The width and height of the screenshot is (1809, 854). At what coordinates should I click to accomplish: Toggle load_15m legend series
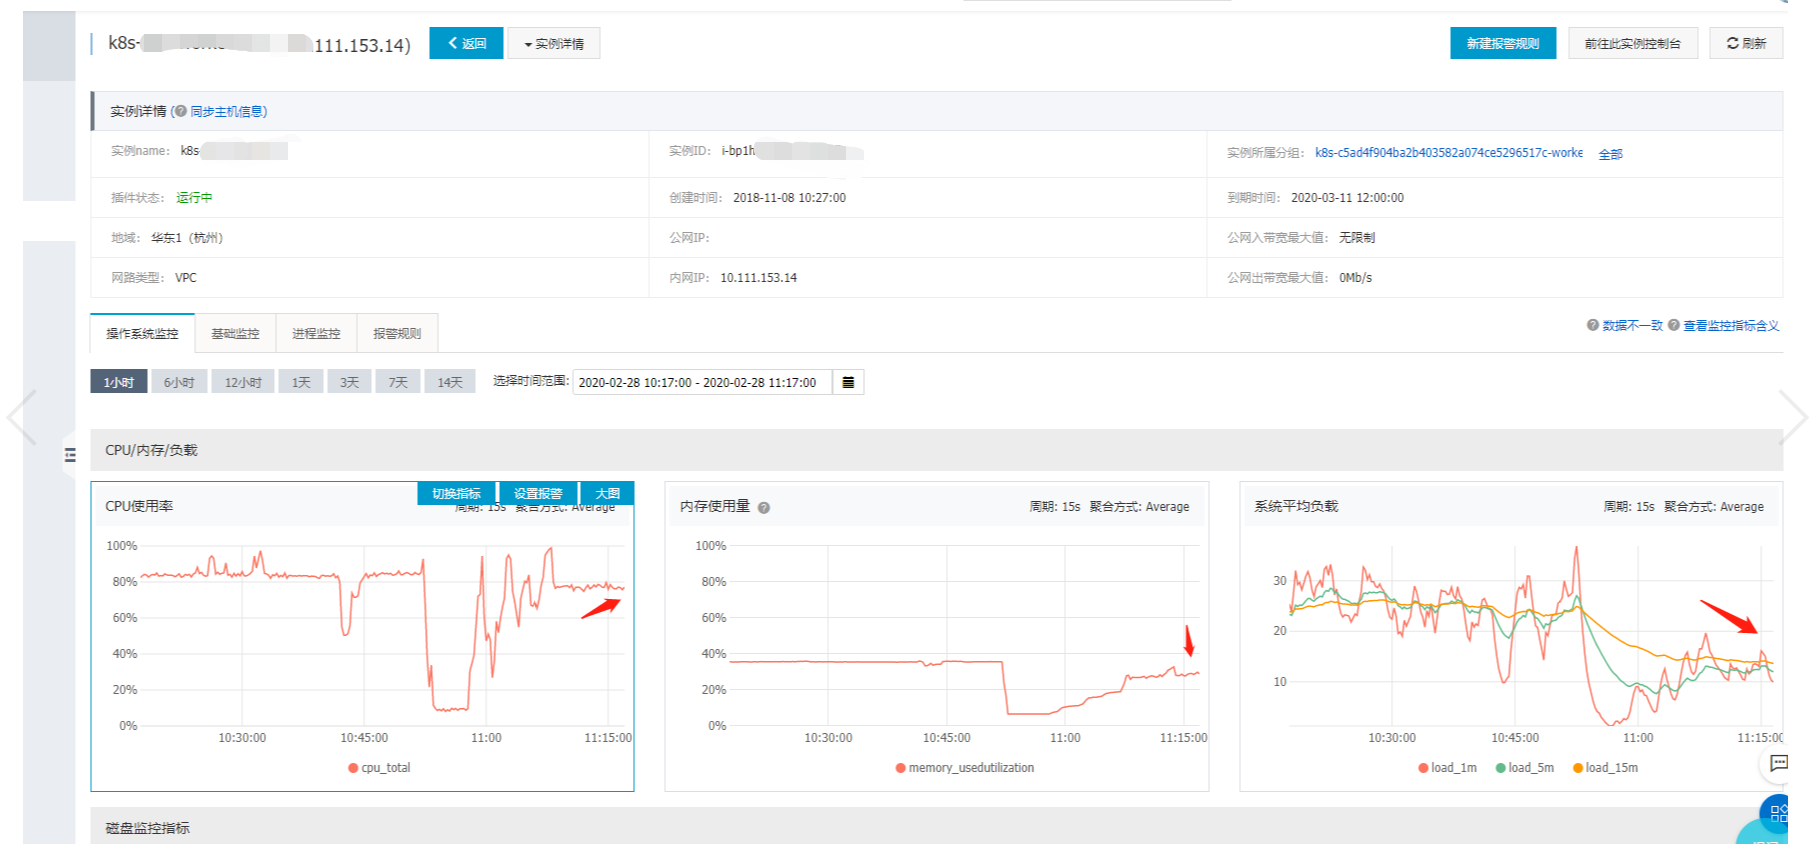point(1605,768)
